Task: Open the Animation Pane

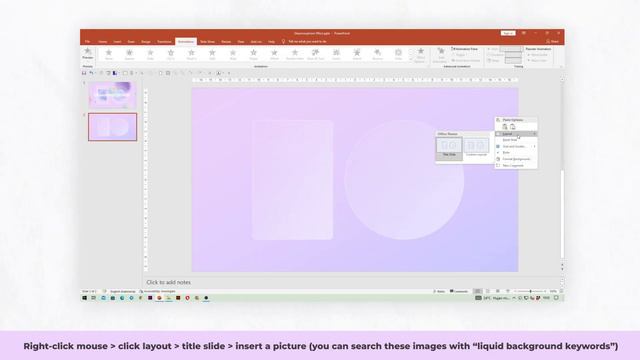Action: [x=465, y=49]
